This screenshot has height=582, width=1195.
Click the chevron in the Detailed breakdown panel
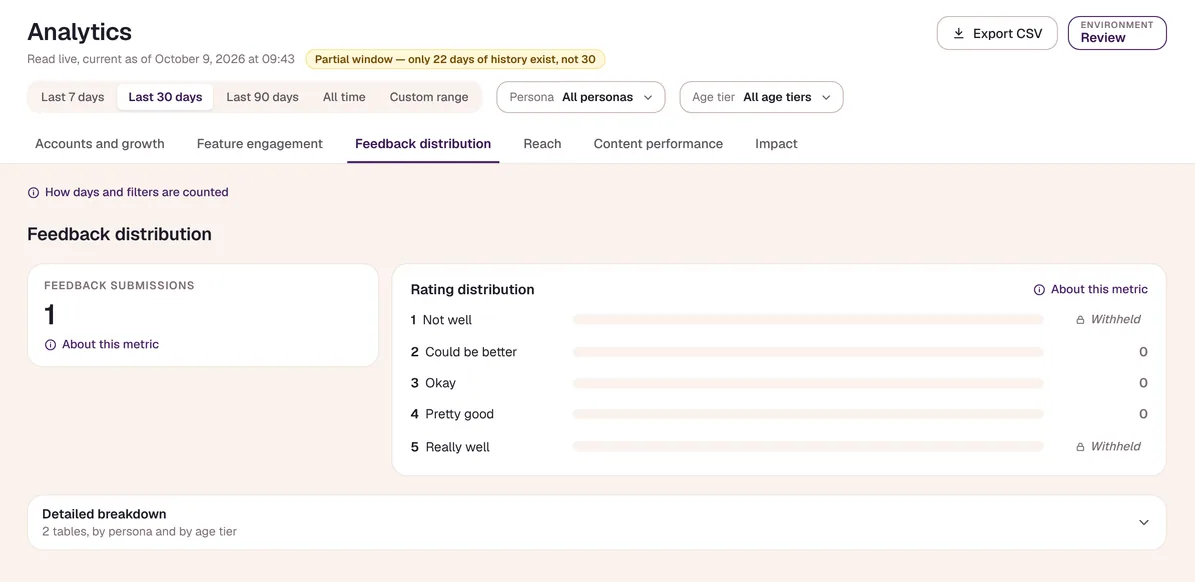coord(1143,522)
